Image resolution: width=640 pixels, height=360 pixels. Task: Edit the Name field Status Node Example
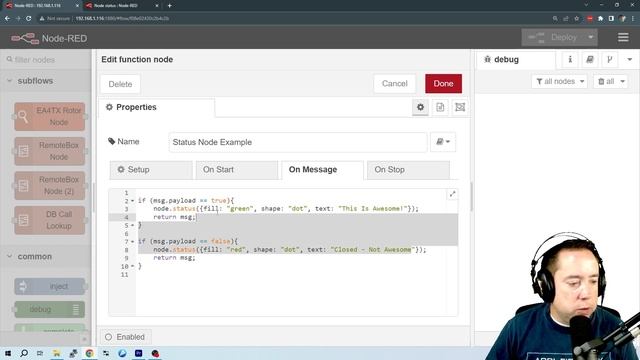(x=298, y=142)
